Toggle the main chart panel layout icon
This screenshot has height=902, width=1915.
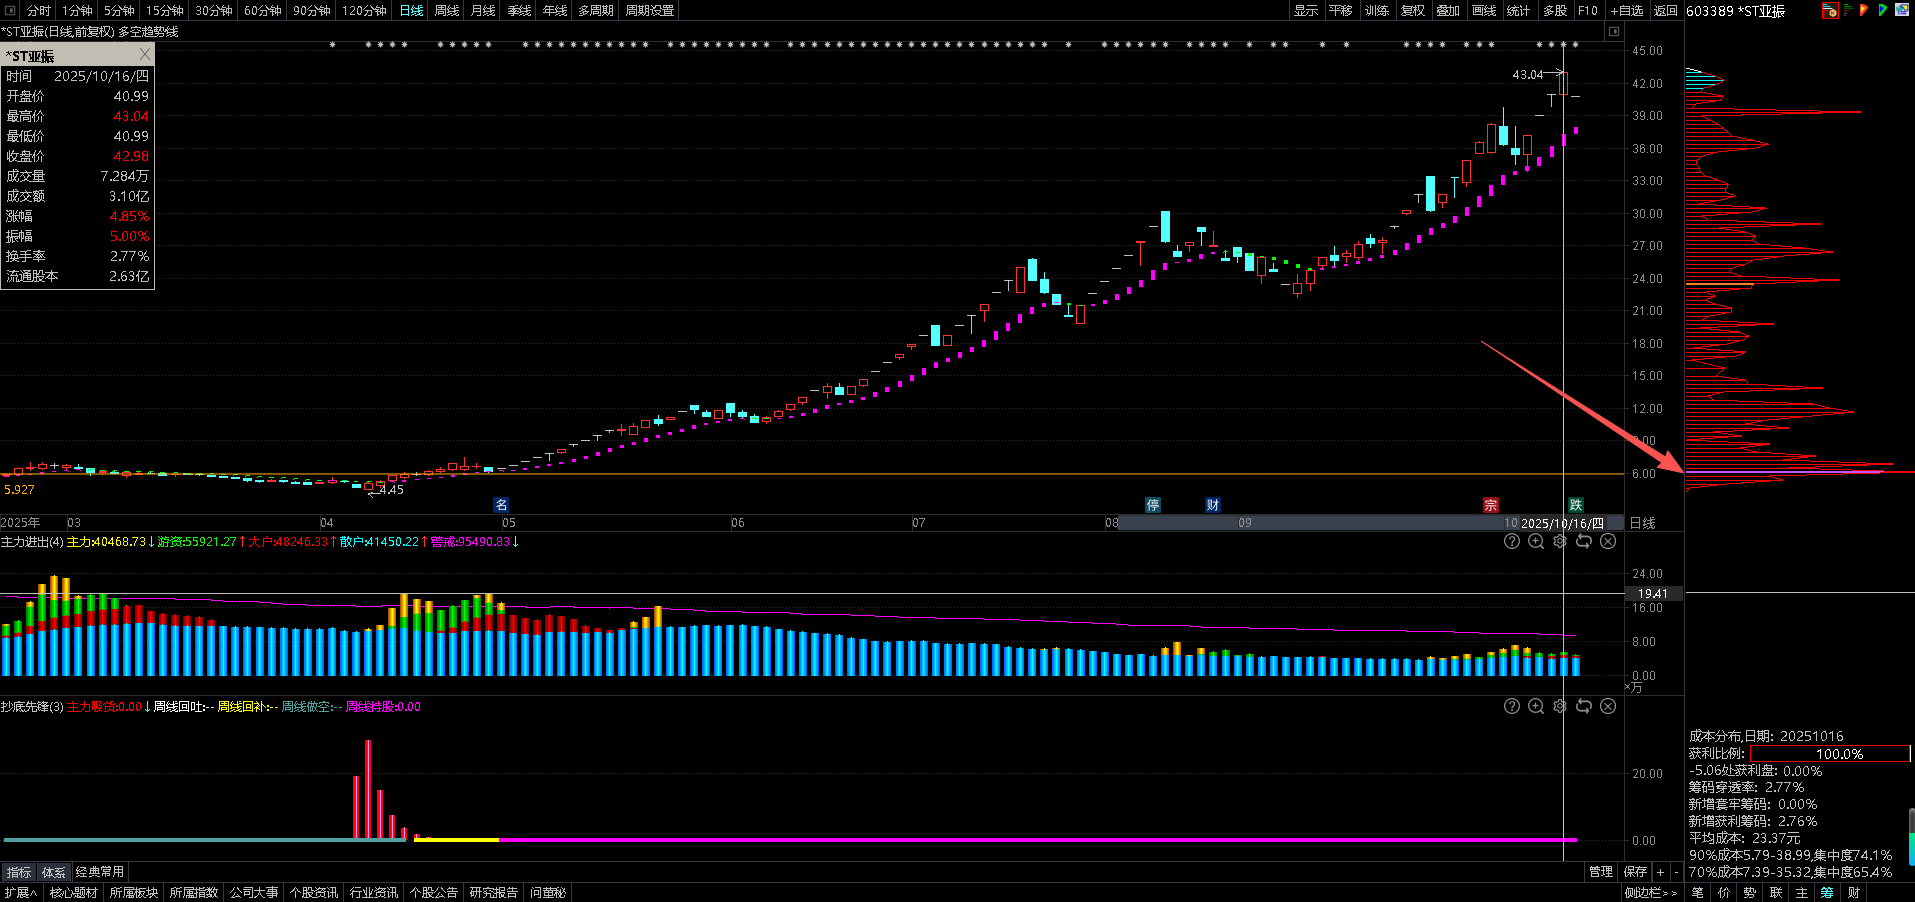[1613, 32]
